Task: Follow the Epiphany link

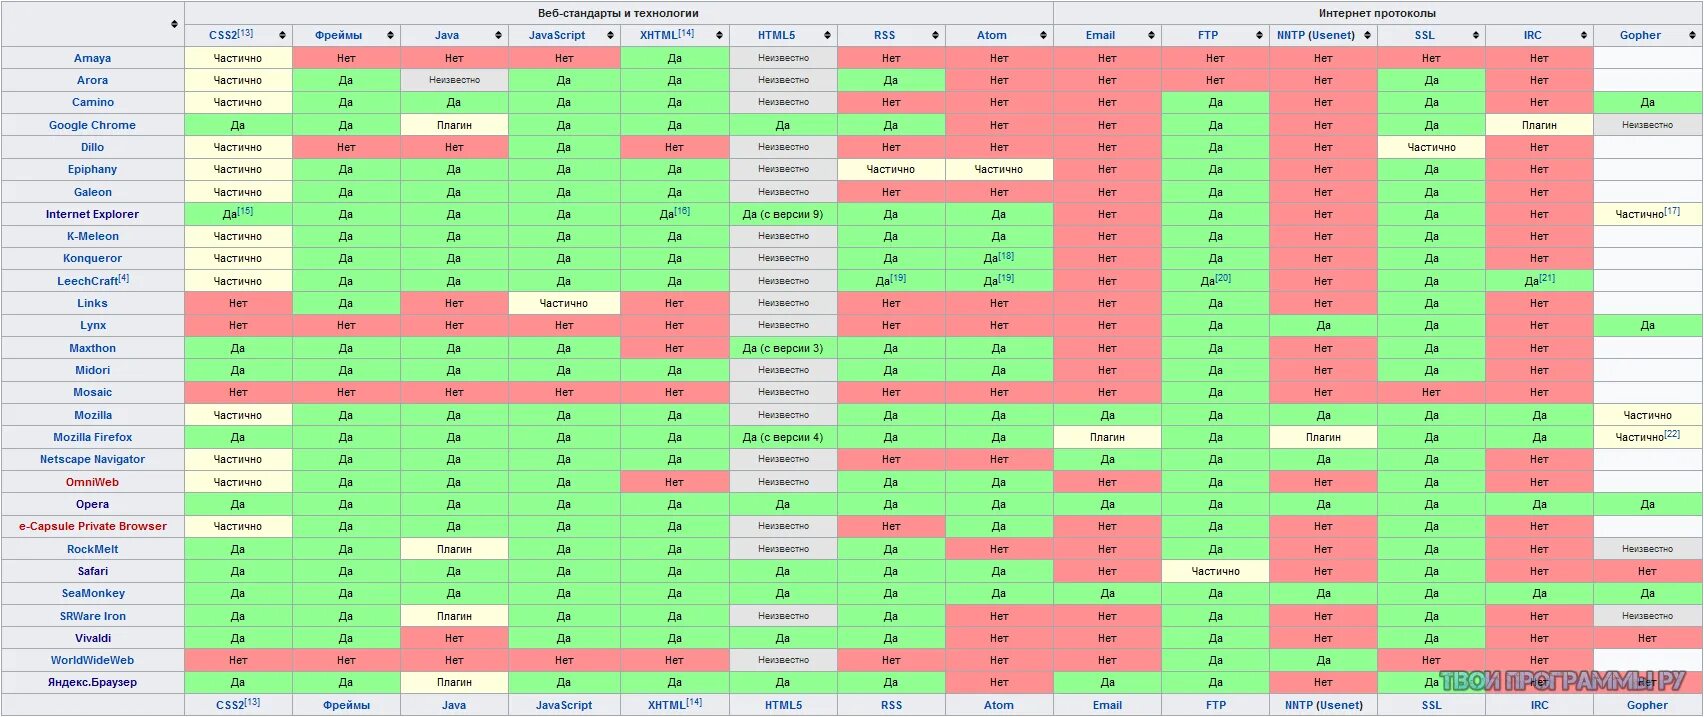Action: pyautogui.click(x=92, y=169)
